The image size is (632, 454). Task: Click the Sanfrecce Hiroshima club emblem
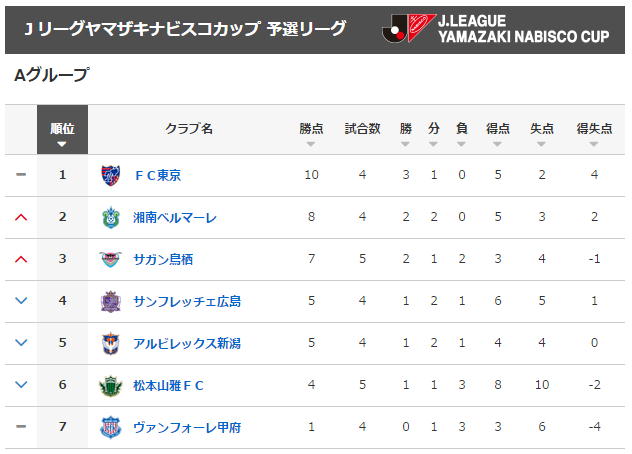coord(110,302)
